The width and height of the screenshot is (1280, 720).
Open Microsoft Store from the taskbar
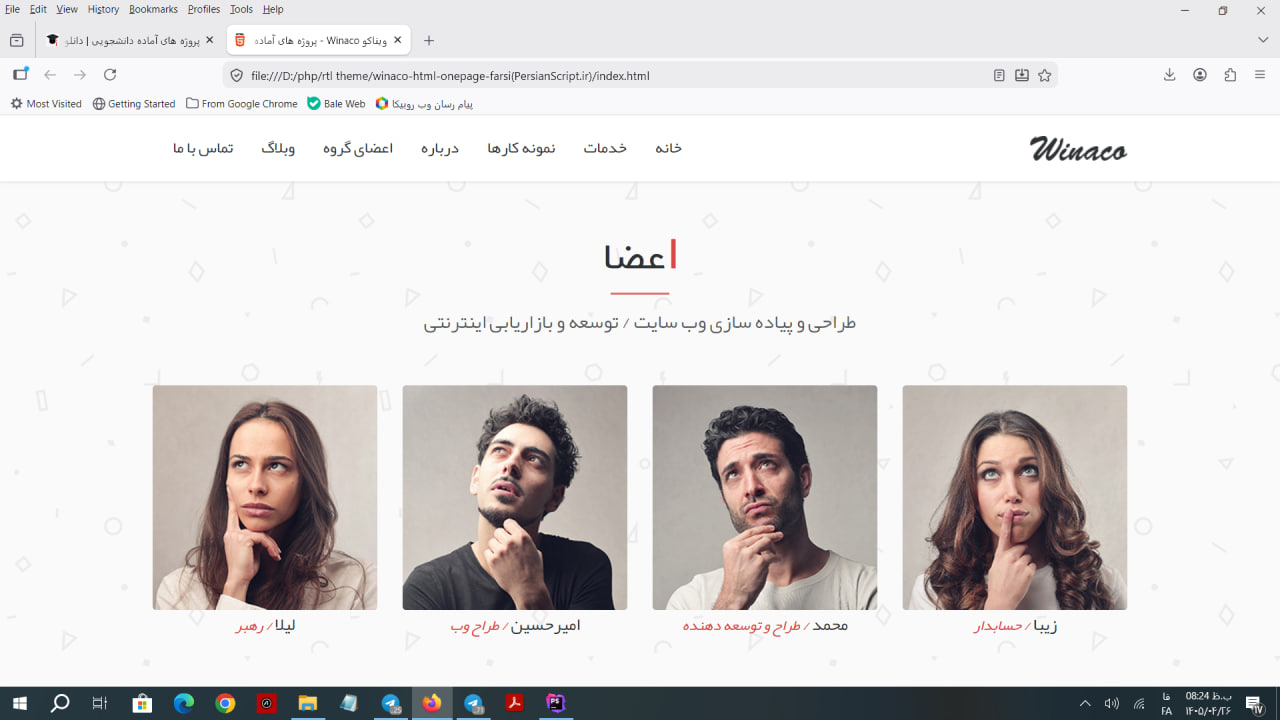pyautogui.click(x=142, y=703)
